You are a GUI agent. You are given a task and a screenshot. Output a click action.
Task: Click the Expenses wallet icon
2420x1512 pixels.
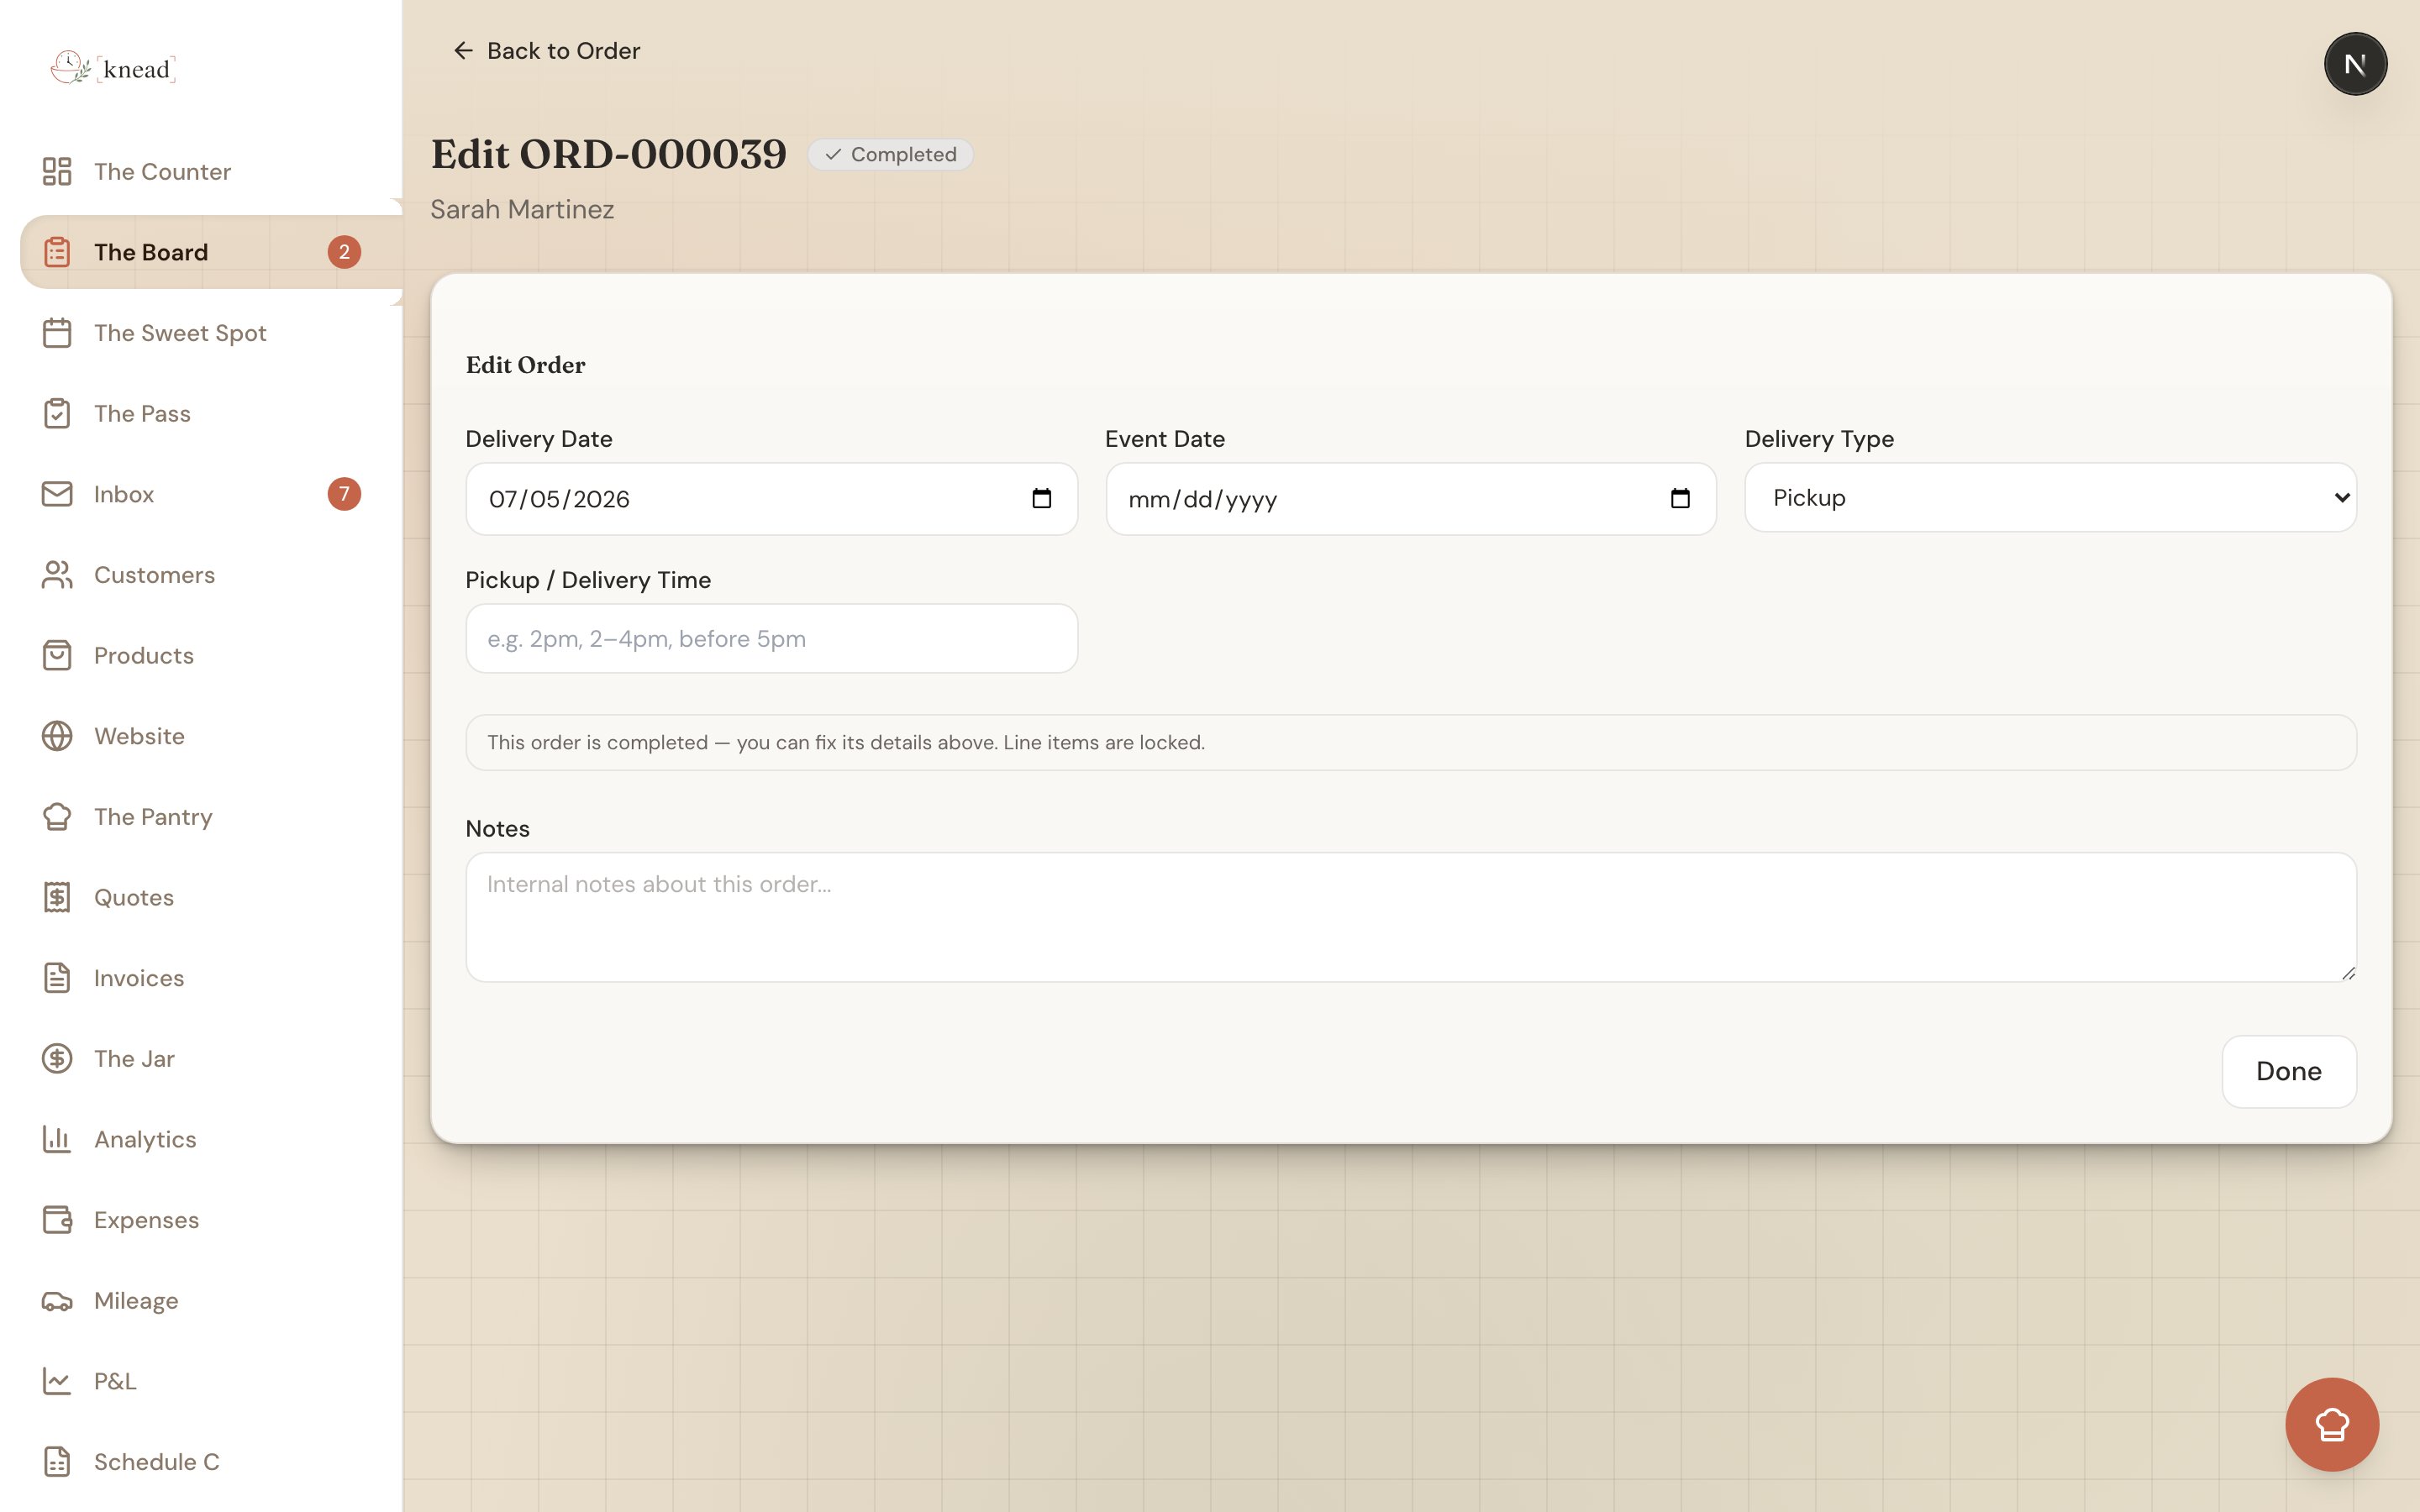tap(57, 1220)
